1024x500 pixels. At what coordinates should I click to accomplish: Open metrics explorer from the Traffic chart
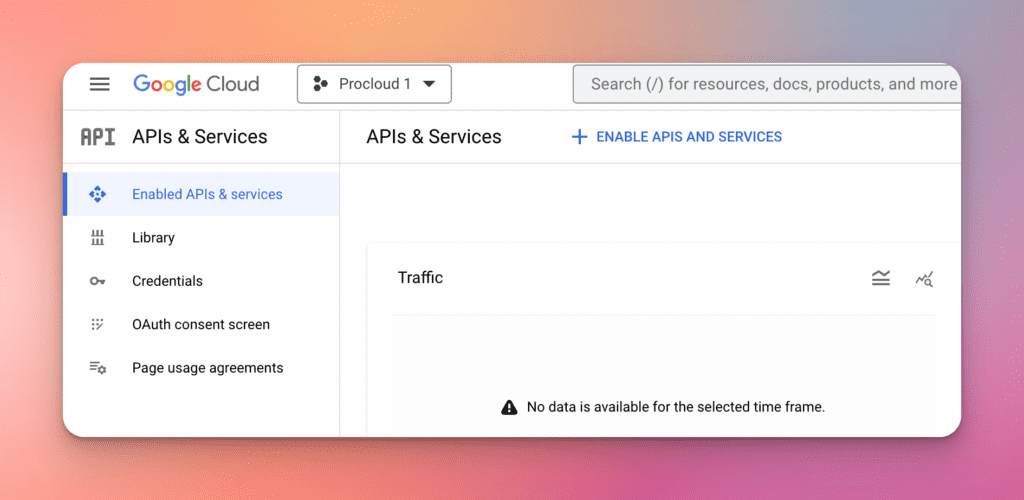924,279
